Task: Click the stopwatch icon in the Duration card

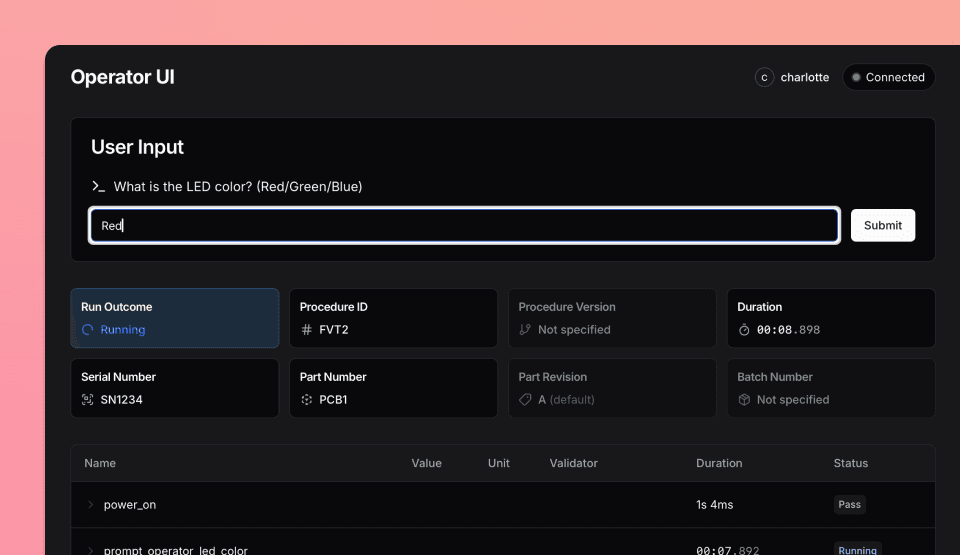Action: (x=744, y=330)
